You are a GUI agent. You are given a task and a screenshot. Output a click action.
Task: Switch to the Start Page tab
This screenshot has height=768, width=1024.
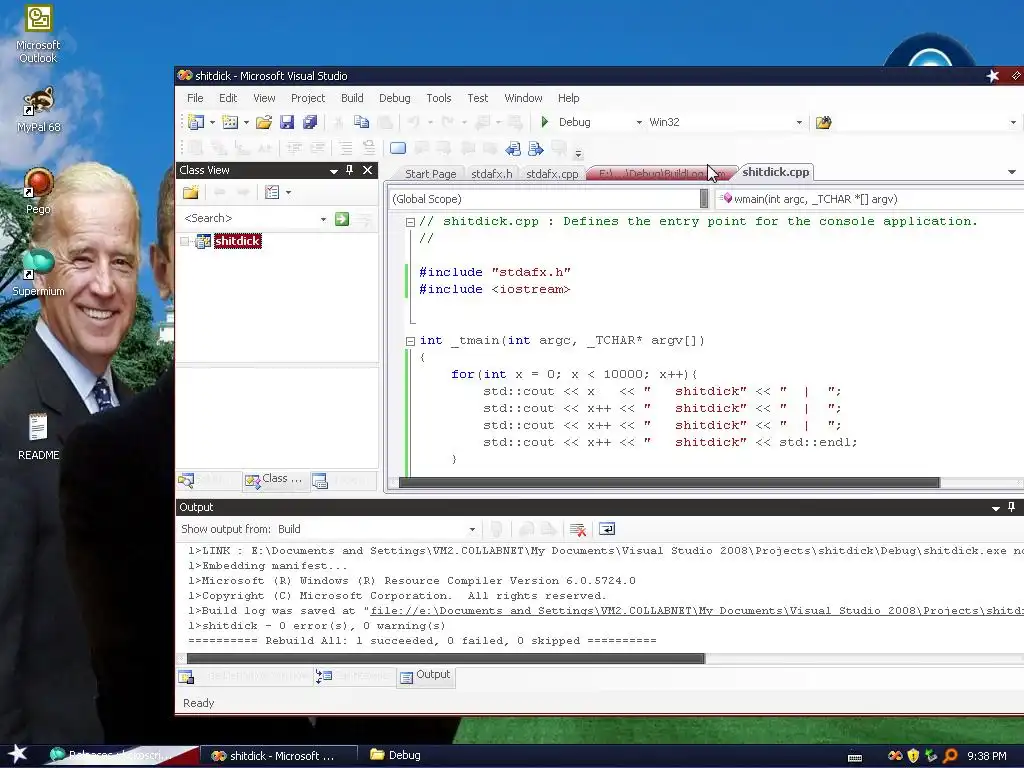[430, 174]
